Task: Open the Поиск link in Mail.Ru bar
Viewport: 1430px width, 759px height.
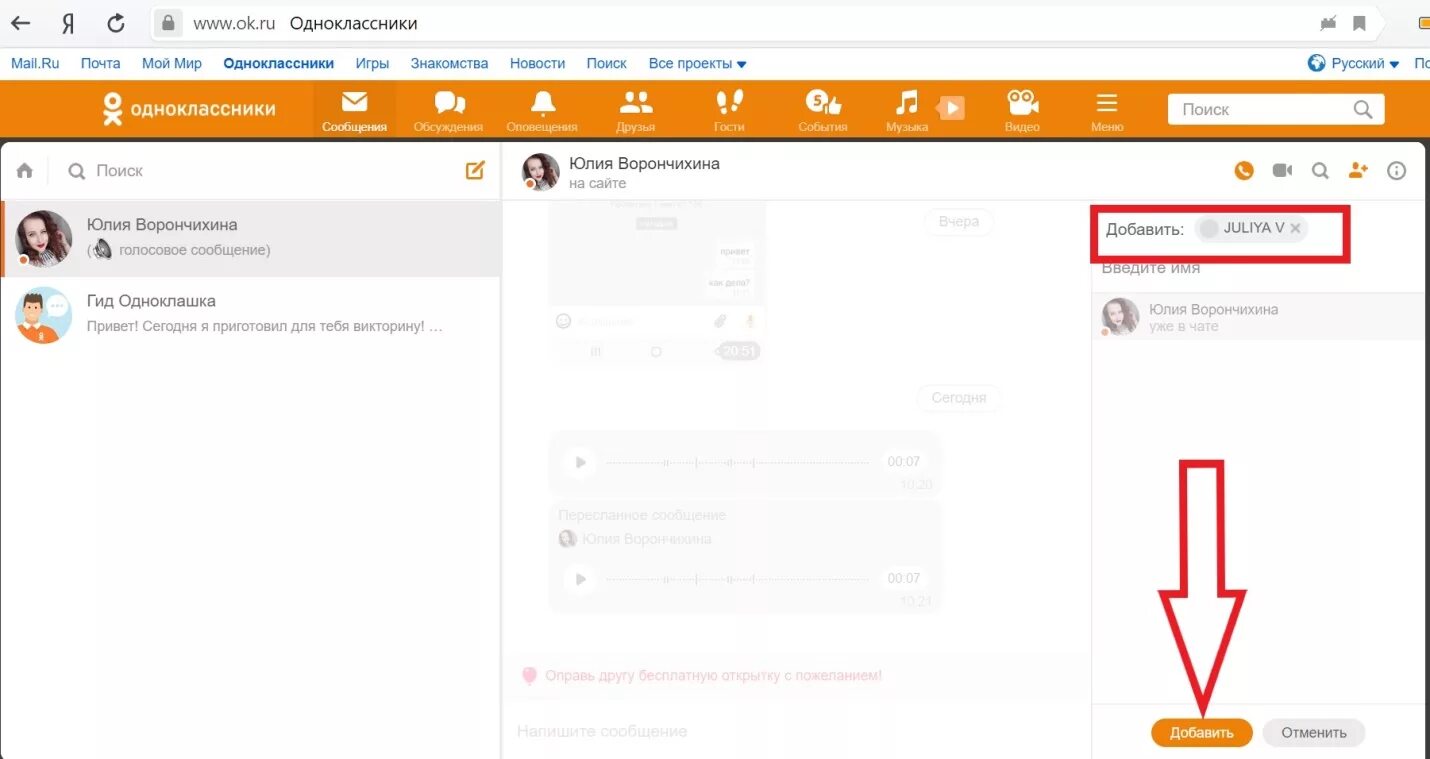Action: [606, 63]
